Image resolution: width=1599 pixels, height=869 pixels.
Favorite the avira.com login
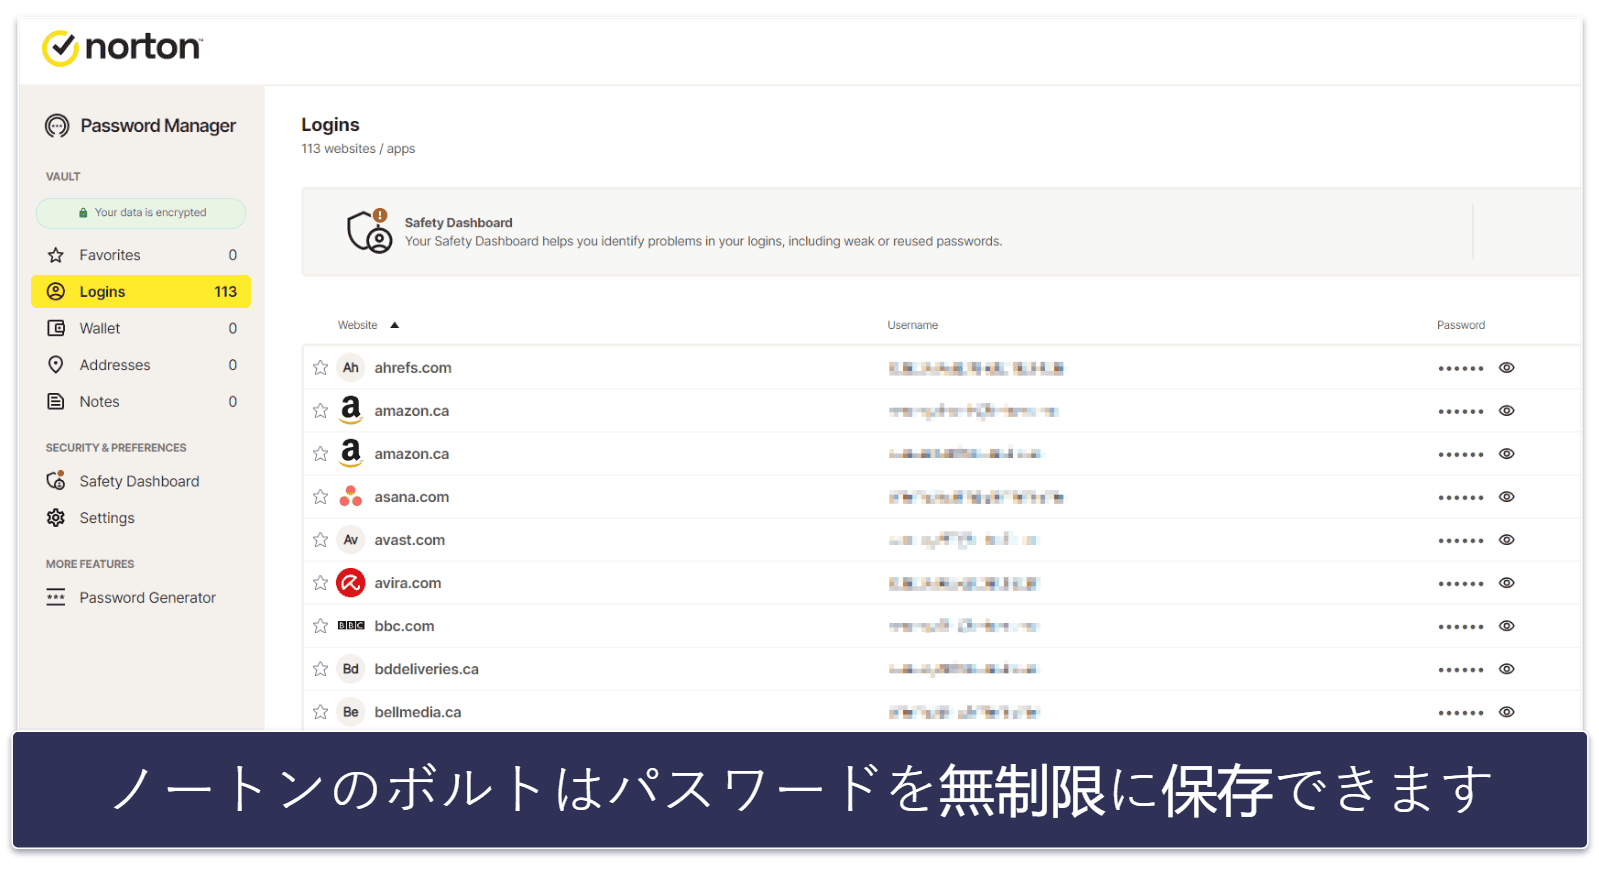(x=320, y=583)
